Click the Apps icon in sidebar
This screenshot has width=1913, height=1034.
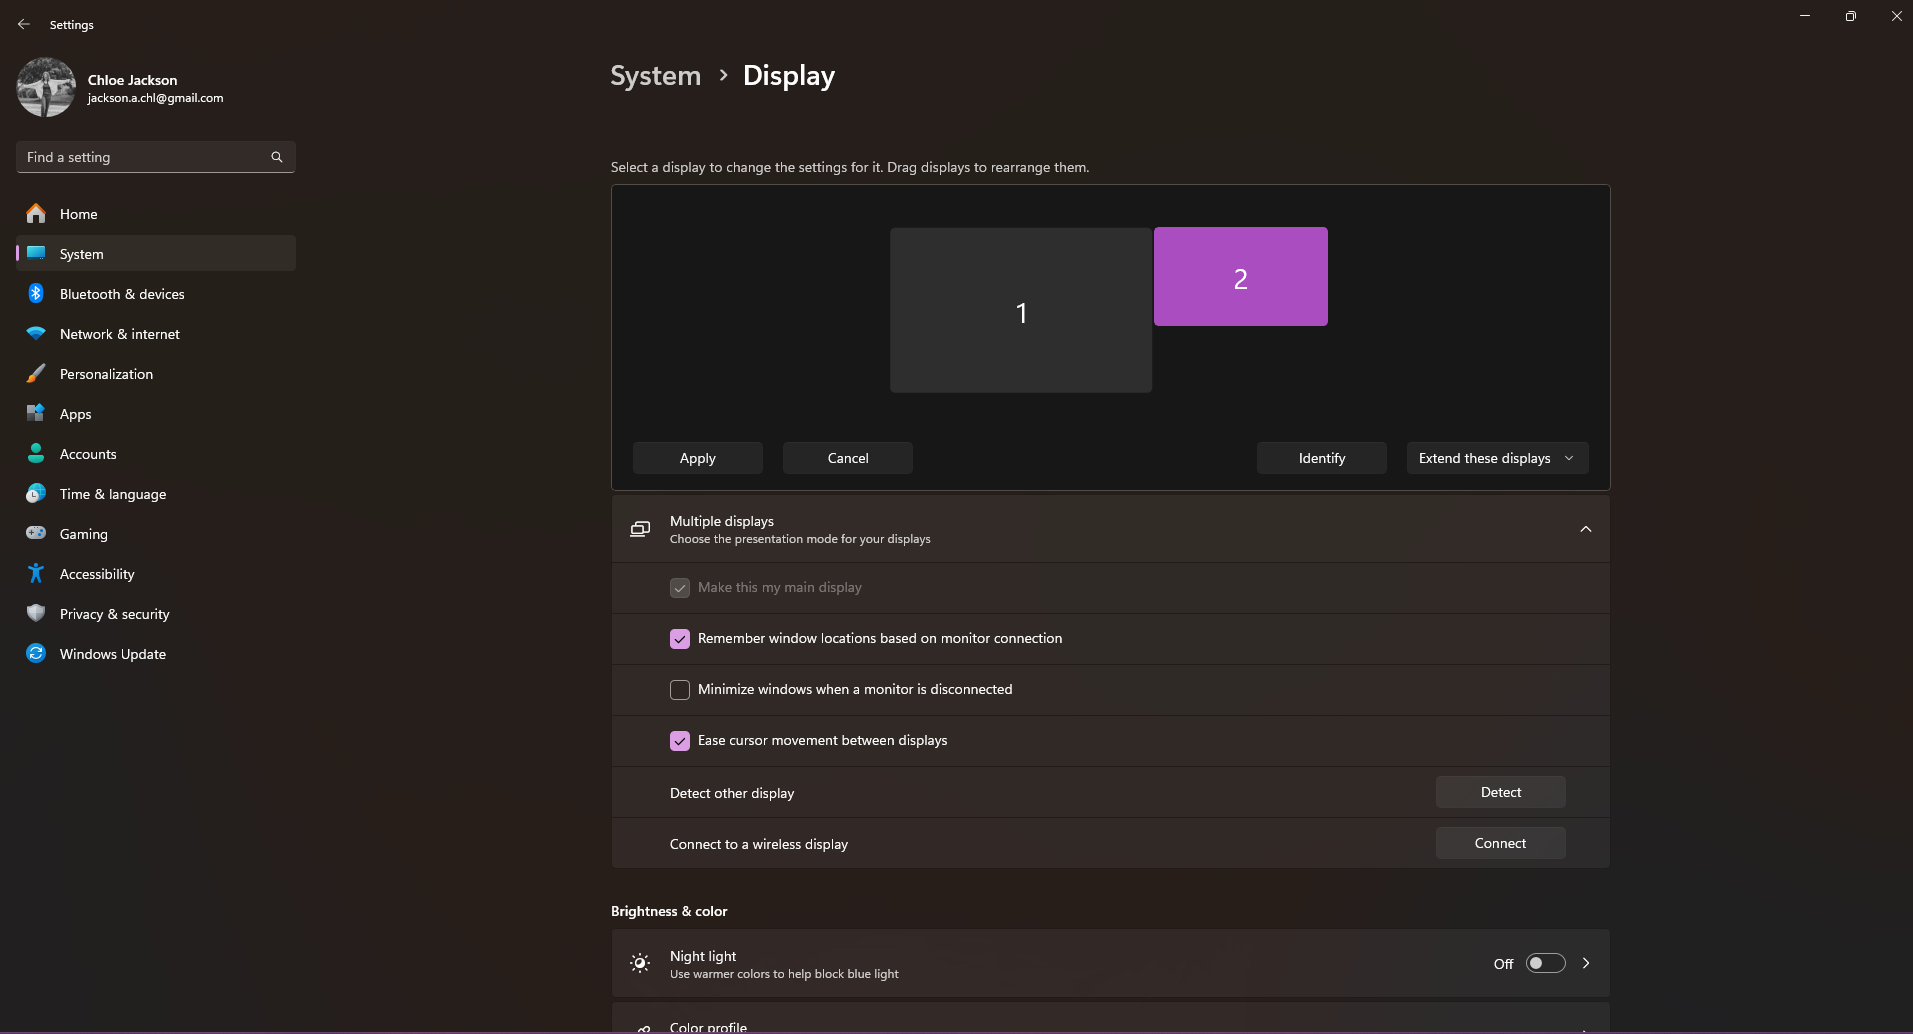pos(36,413)
